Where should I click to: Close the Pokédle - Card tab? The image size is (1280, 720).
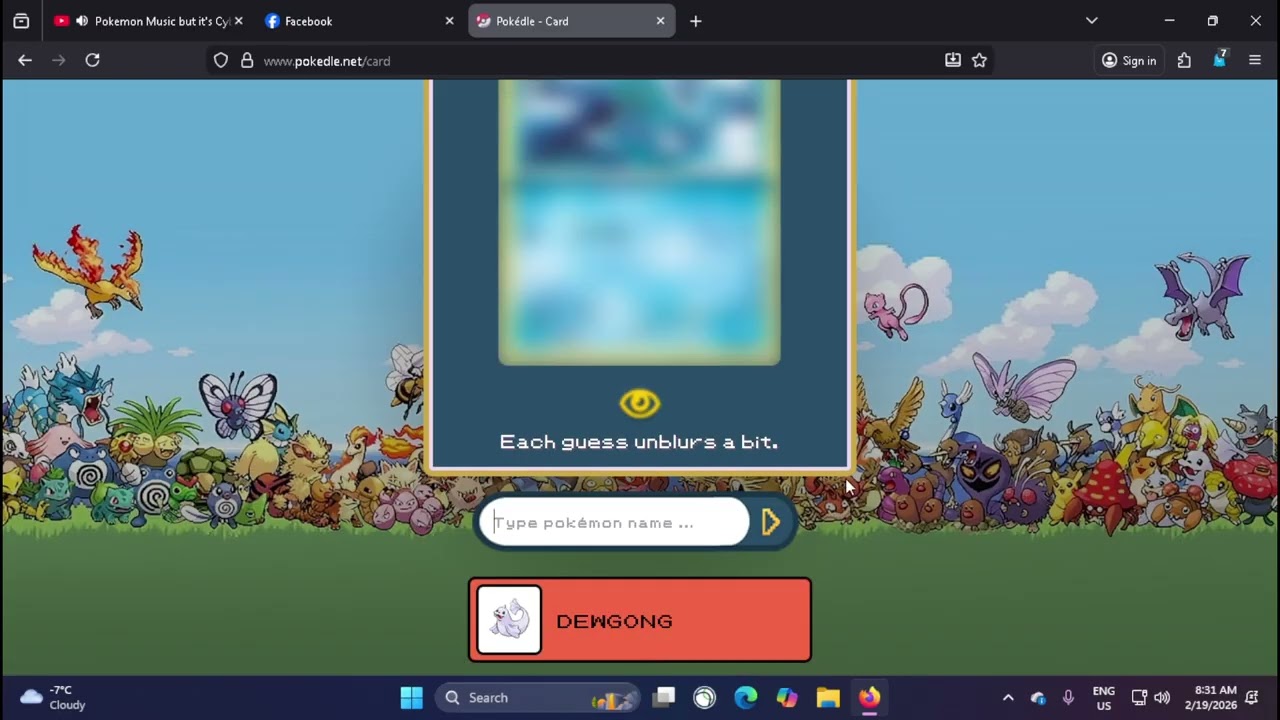[660, 21]
